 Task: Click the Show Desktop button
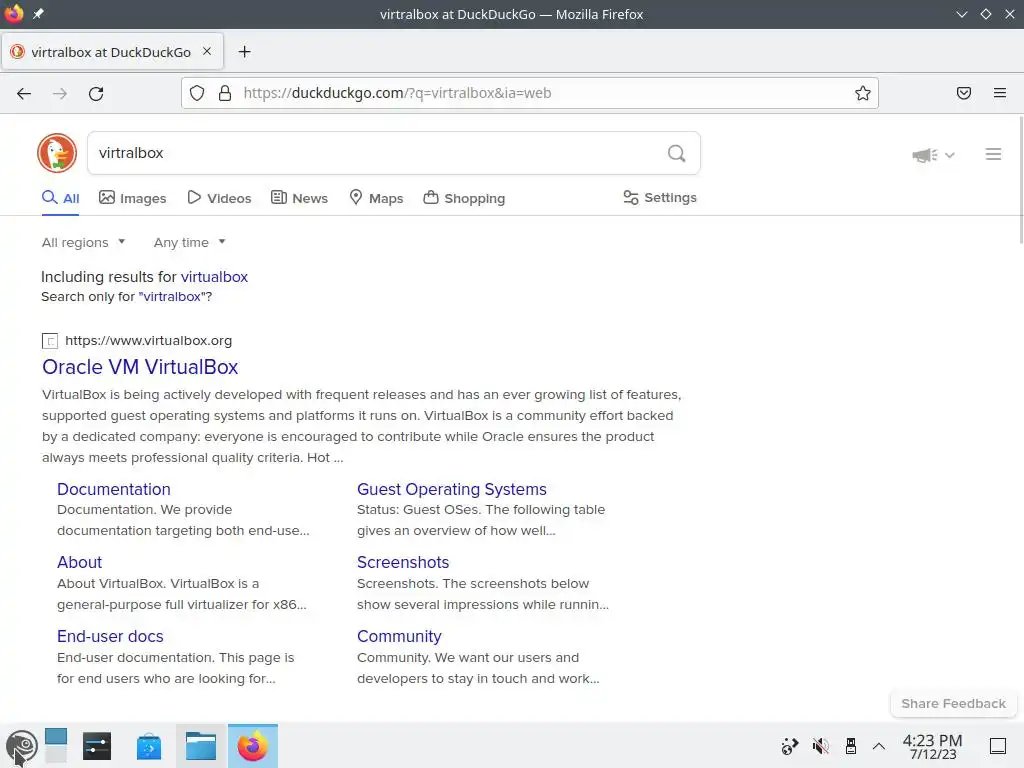pyautogui.click(x=998, y=746)
